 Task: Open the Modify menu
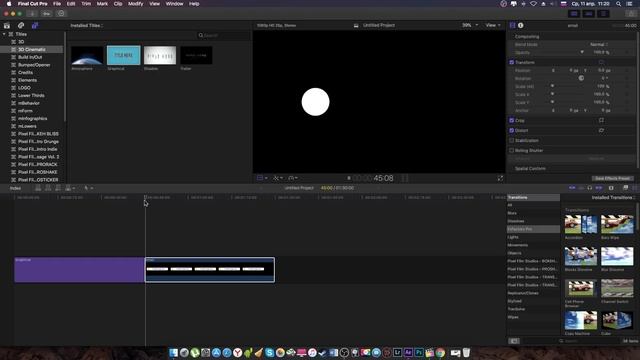tap(136, 4)
